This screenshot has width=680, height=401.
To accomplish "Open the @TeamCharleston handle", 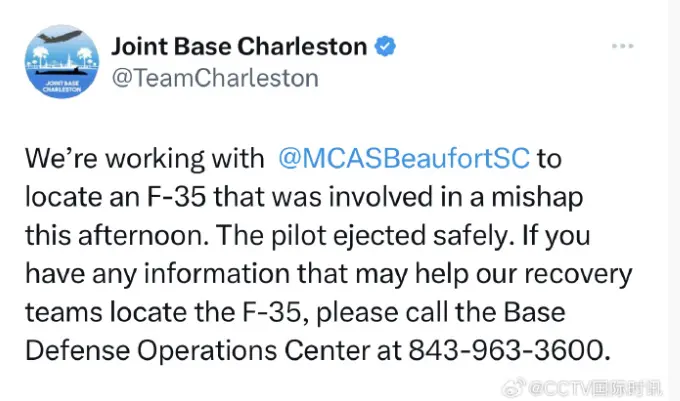I will coord(214,77).
